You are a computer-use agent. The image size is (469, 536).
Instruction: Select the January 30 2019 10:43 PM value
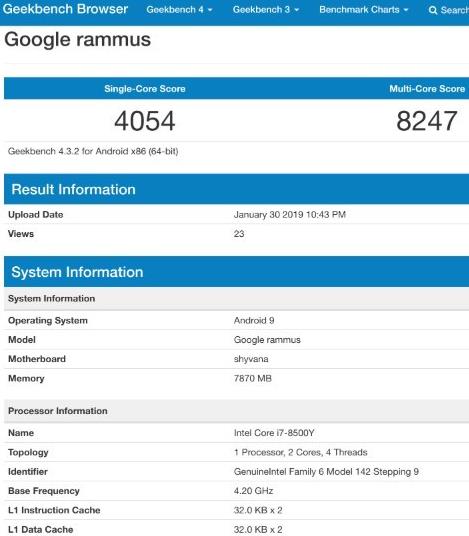[x=290, y=215]
